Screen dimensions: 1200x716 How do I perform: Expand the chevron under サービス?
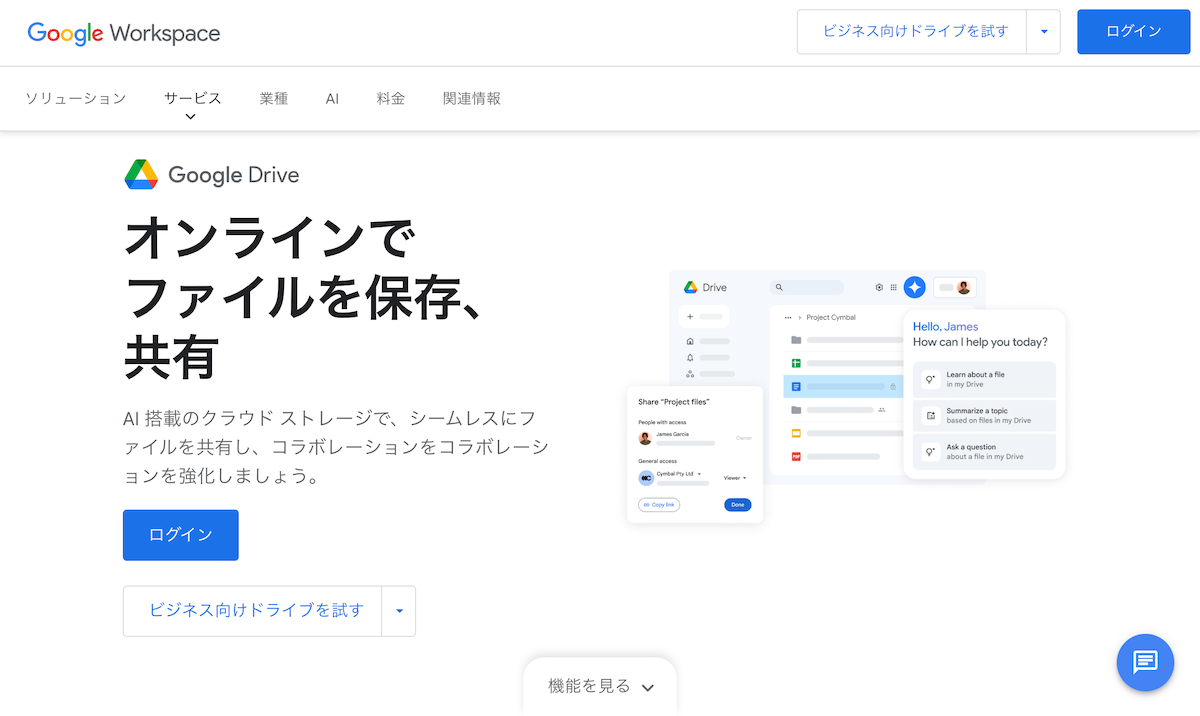point(190,117)
